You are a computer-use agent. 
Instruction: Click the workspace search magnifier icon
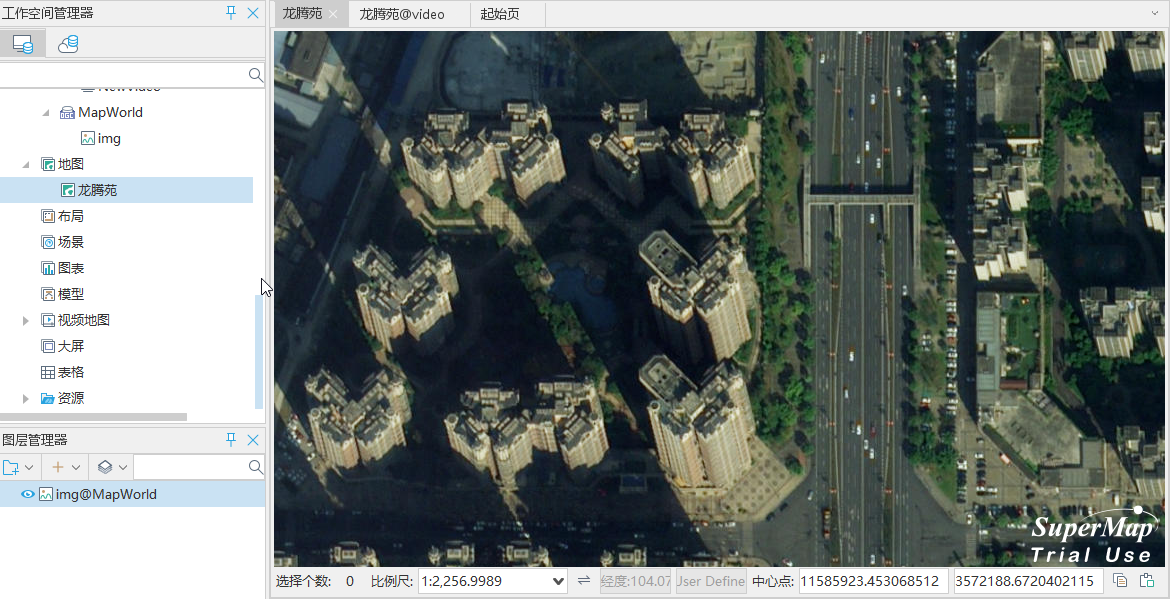pyautogui.click(x=255, y=75)
